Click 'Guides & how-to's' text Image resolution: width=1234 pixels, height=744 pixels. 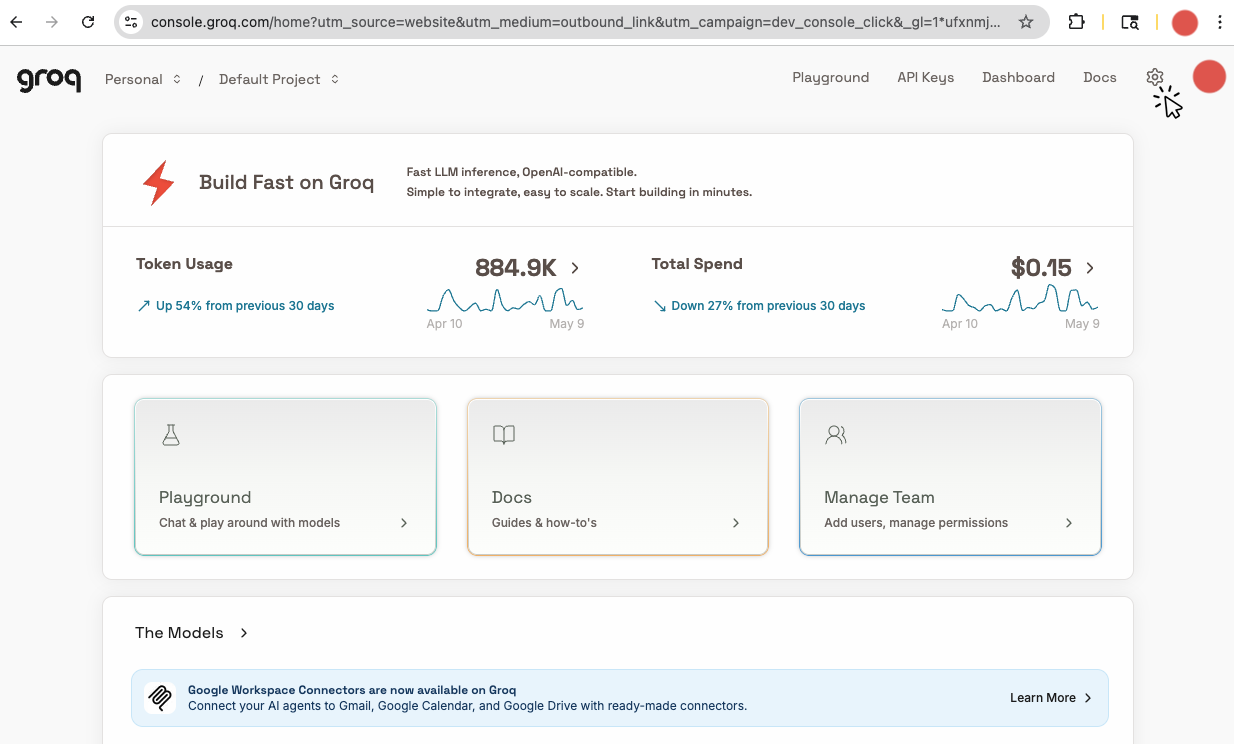(x=544, y=523)
